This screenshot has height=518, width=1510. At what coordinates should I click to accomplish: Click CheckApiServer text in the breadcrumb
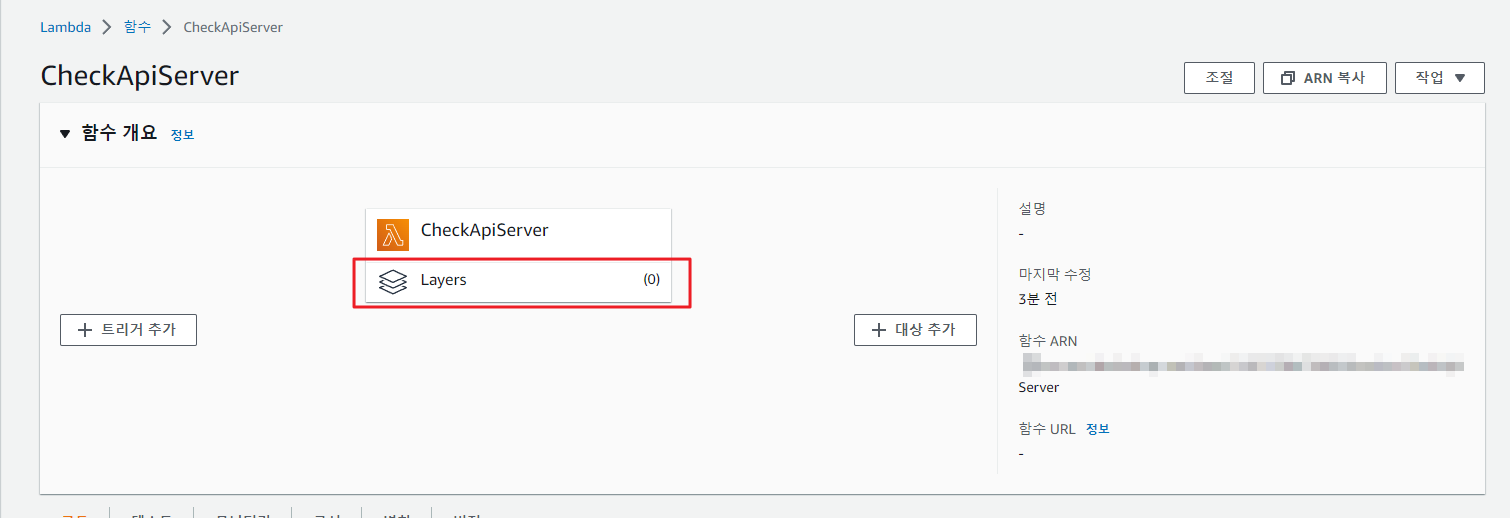pyautogui.click(x=233, y=27)
